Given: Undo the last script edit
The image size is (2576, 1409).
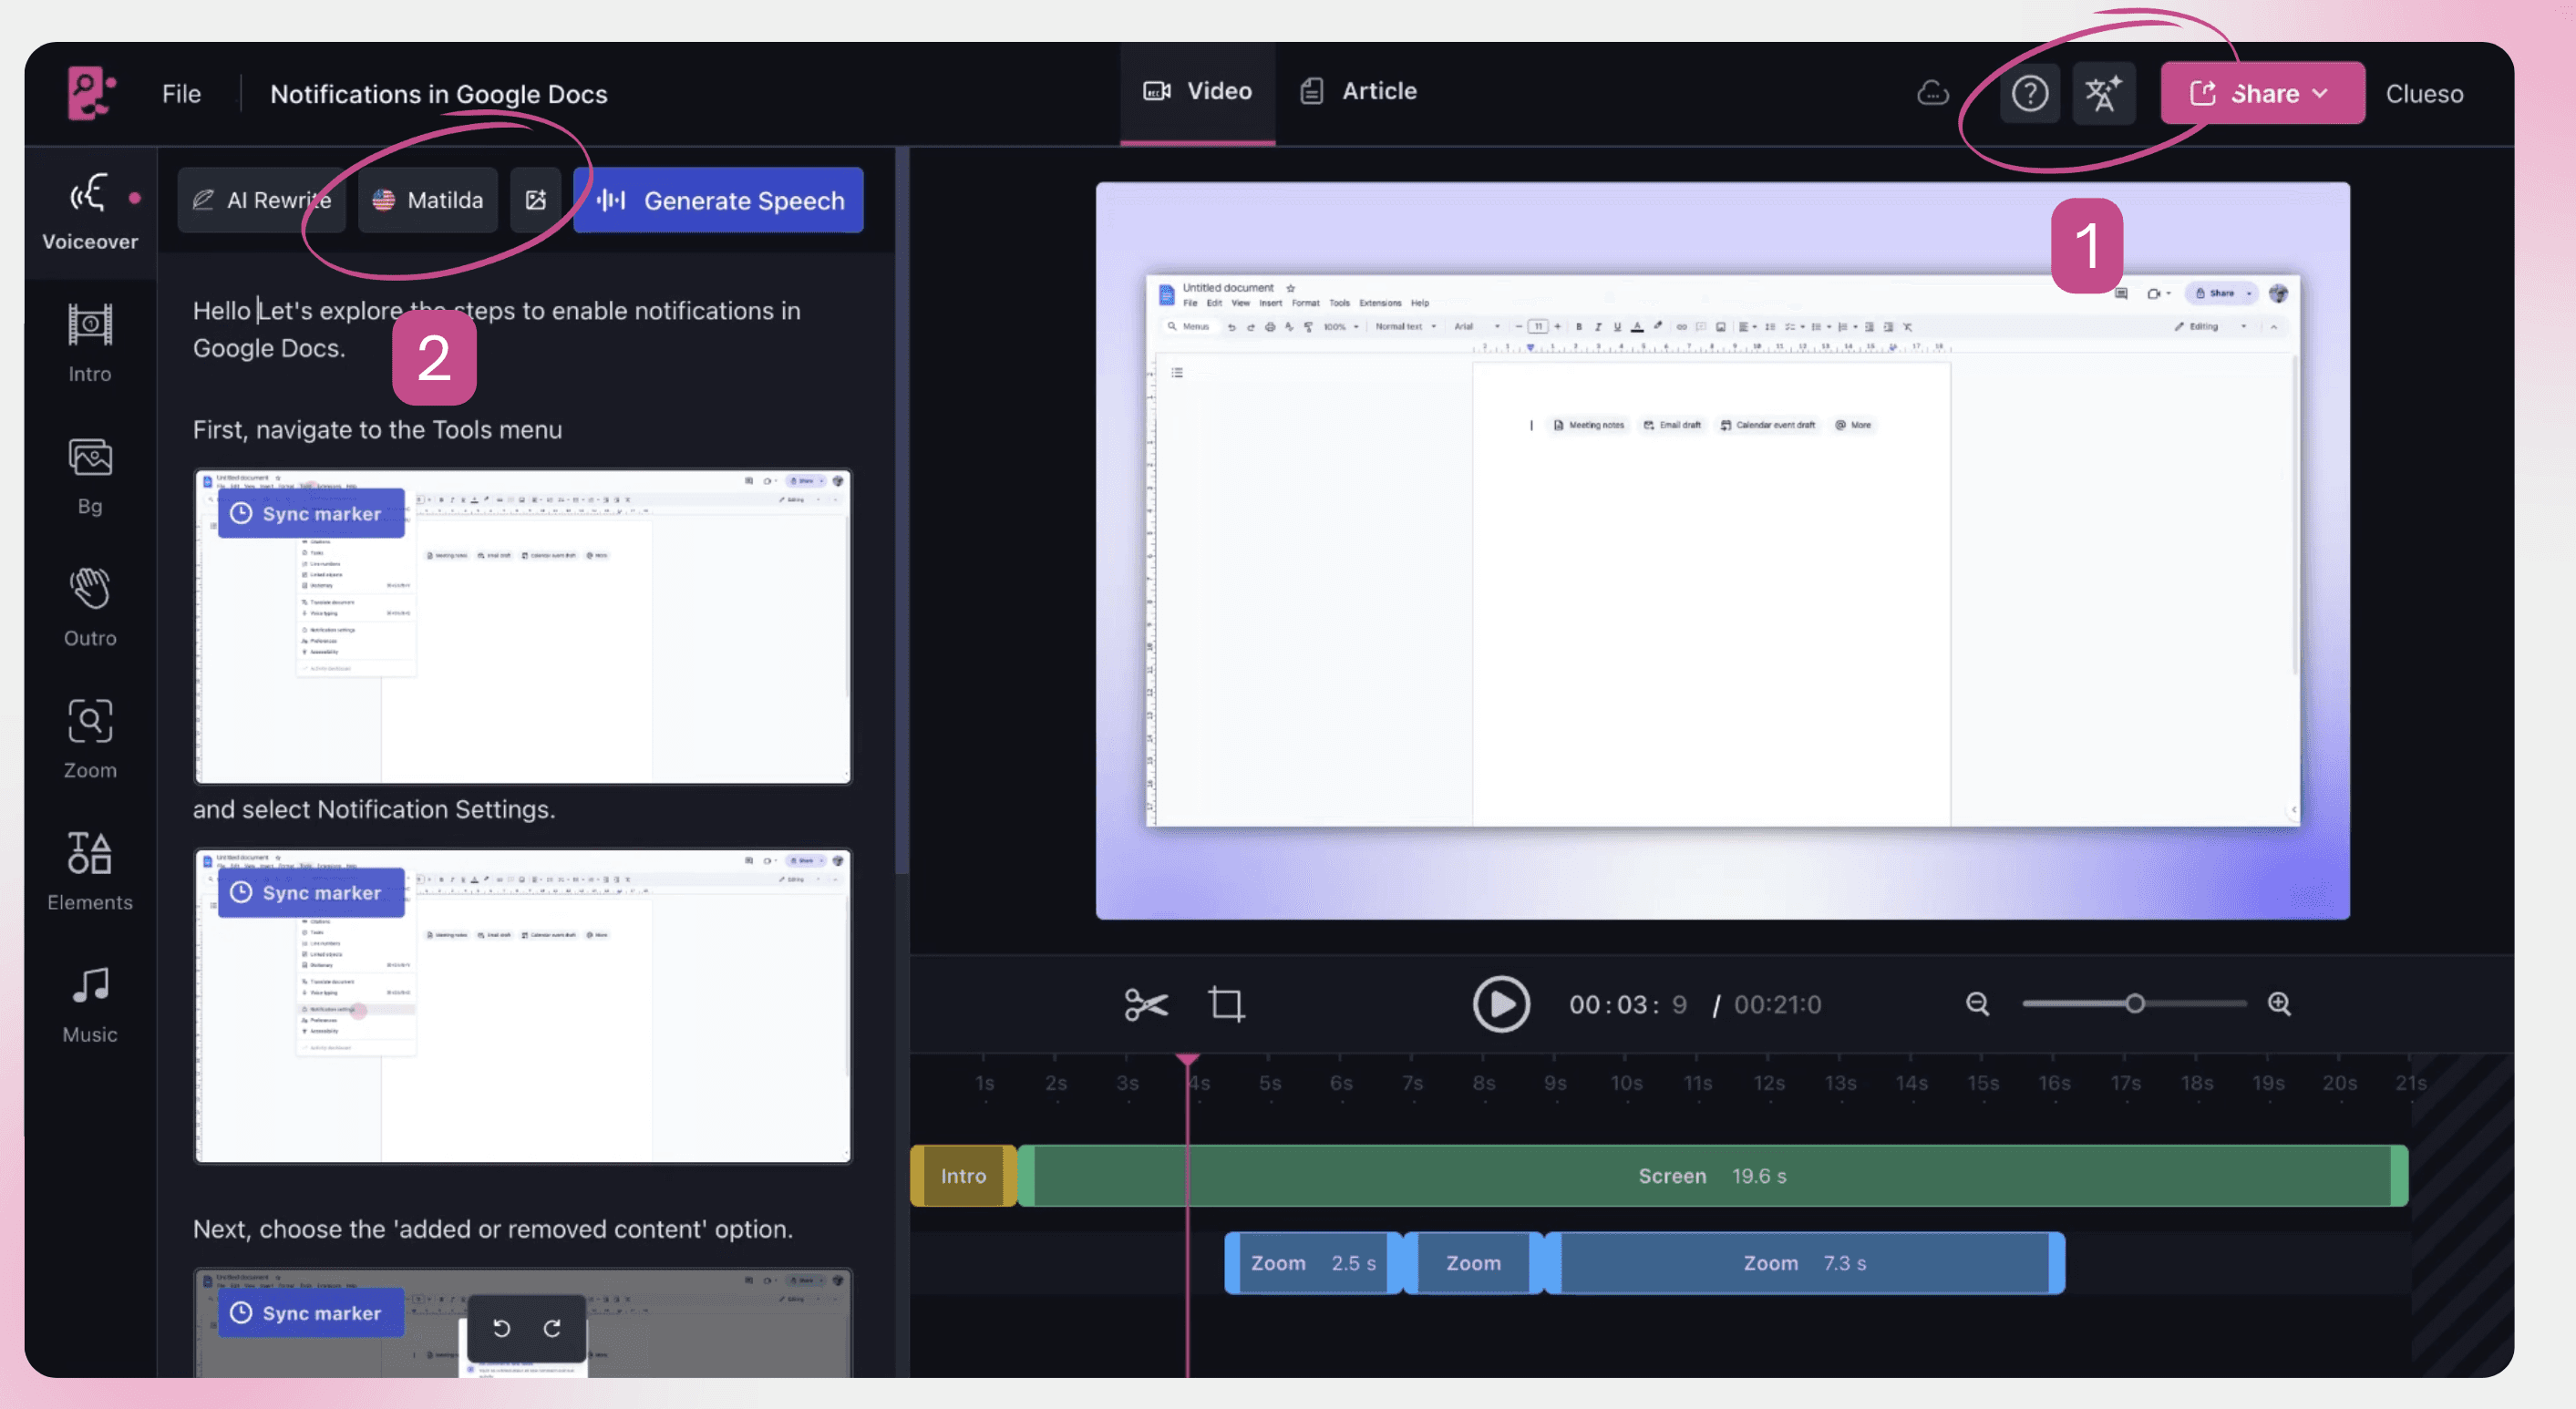Looking at the screenshot, I should coord(502,1328).
